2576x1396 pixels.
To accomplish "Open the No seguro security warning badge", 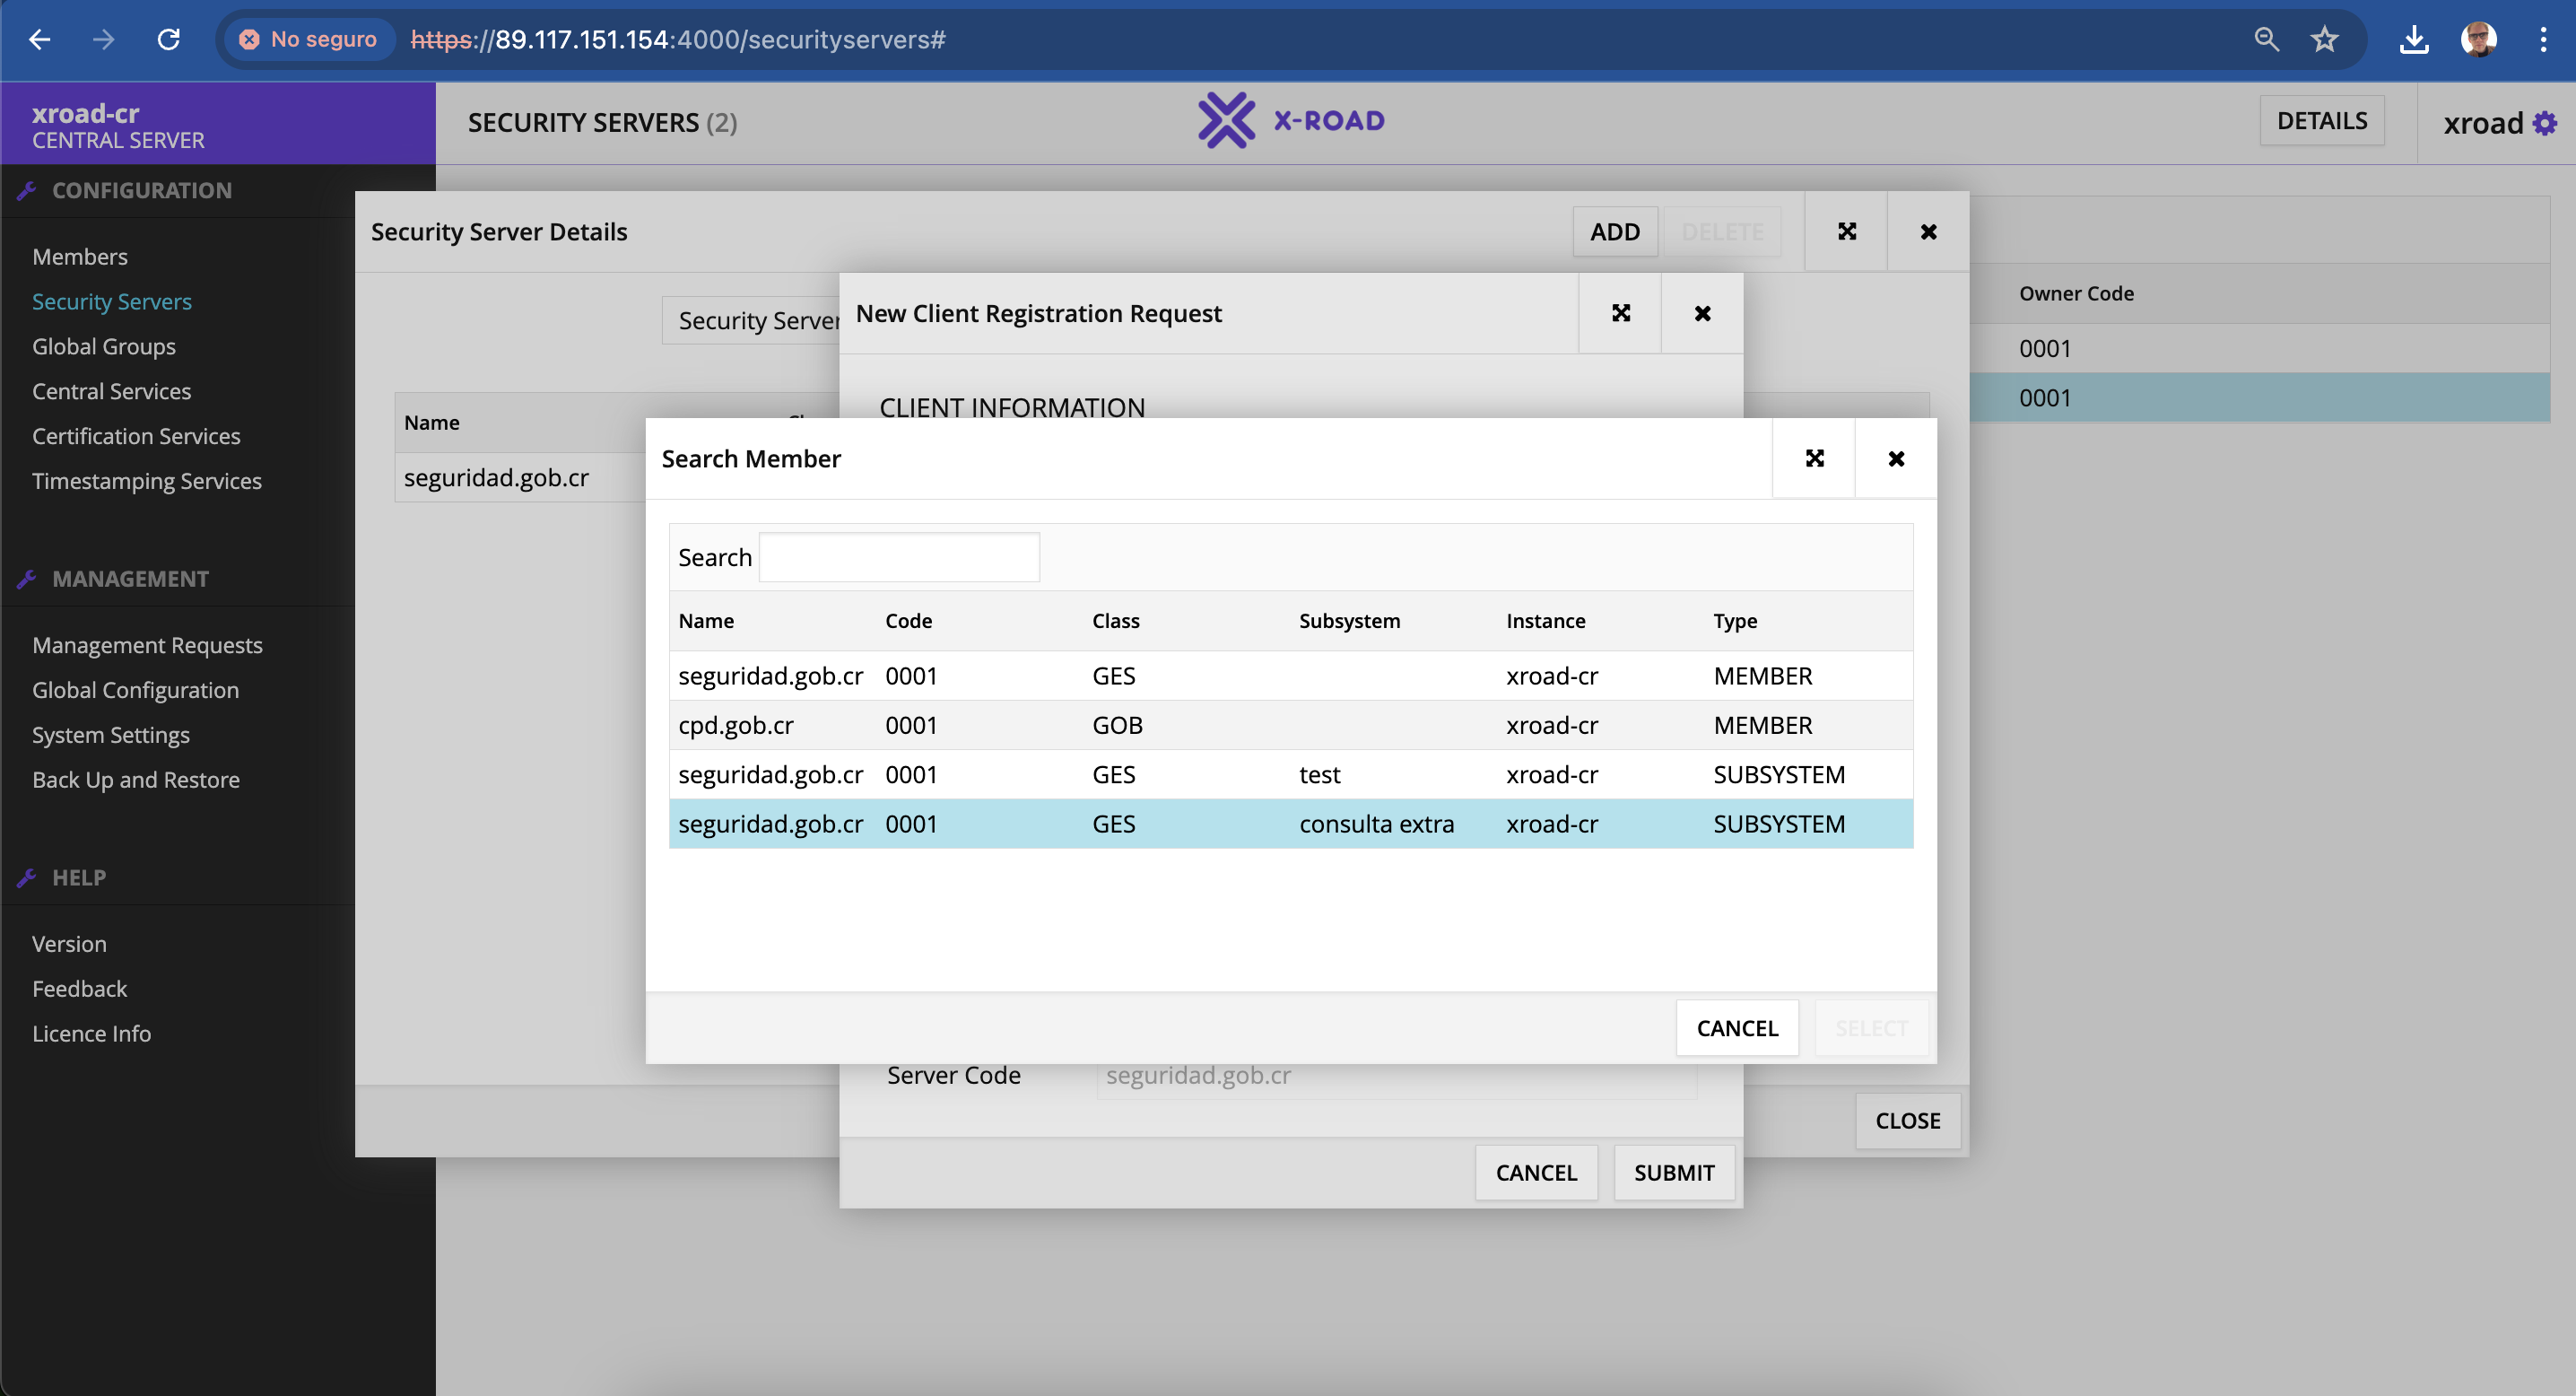I will click(309, 39).
